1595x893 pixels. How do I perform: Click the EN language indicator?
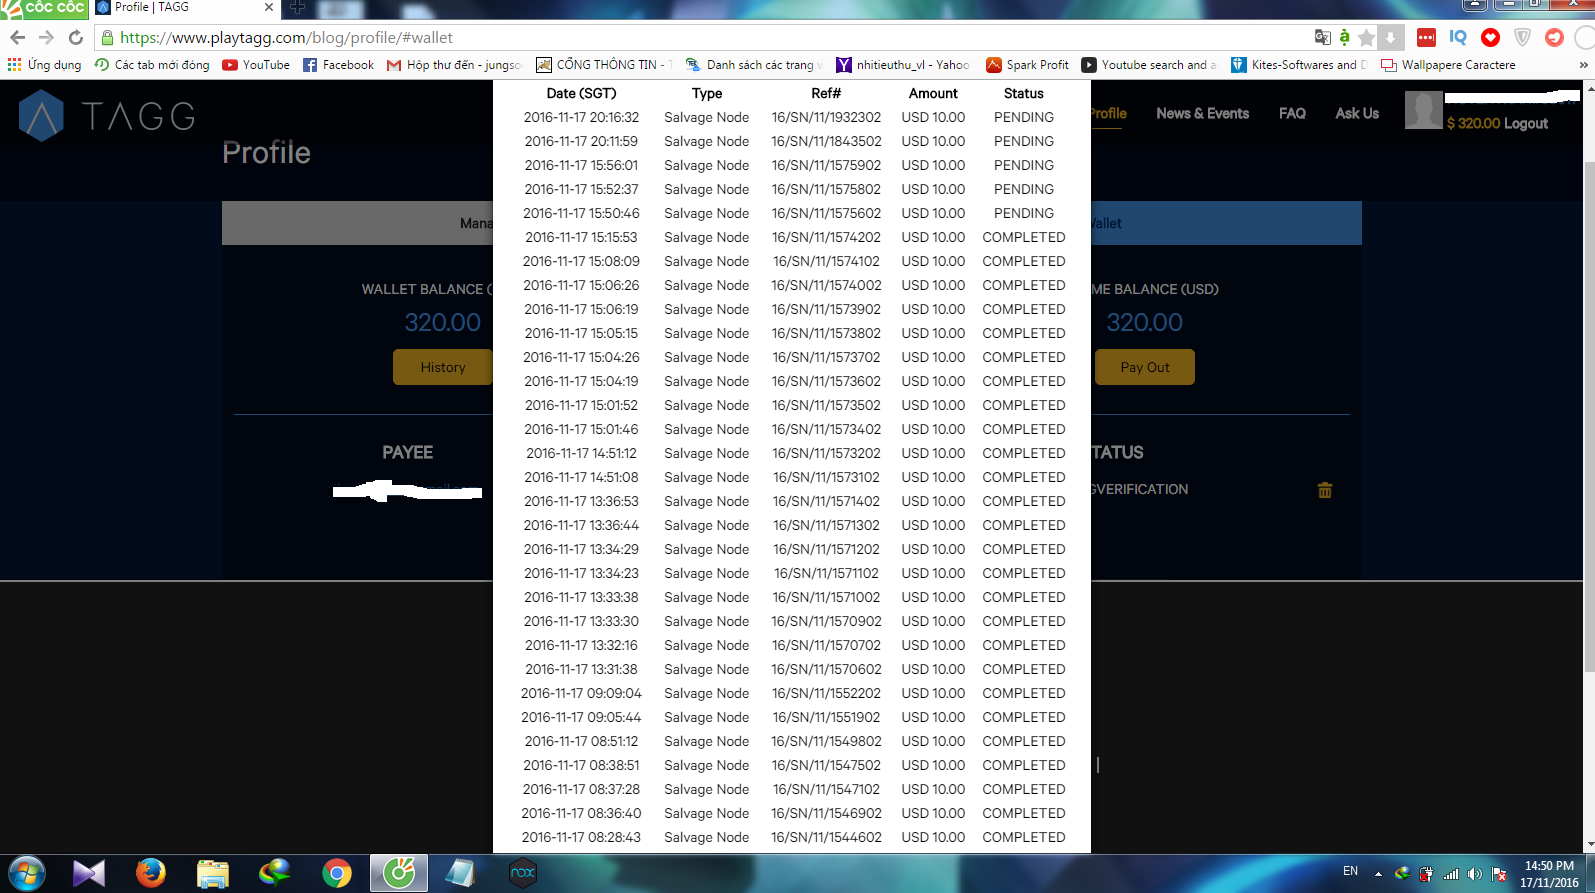(x=1350, y=871)
